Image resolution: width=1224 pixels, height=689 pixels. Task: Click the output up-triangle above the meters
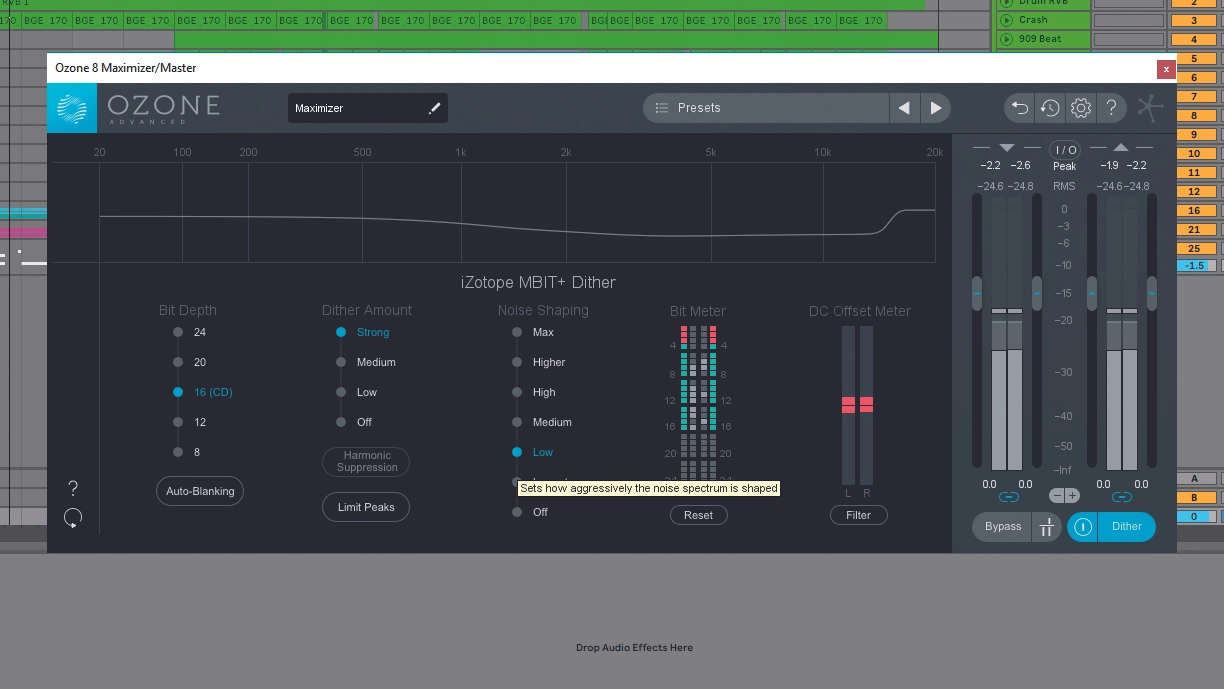[1121, 148]
